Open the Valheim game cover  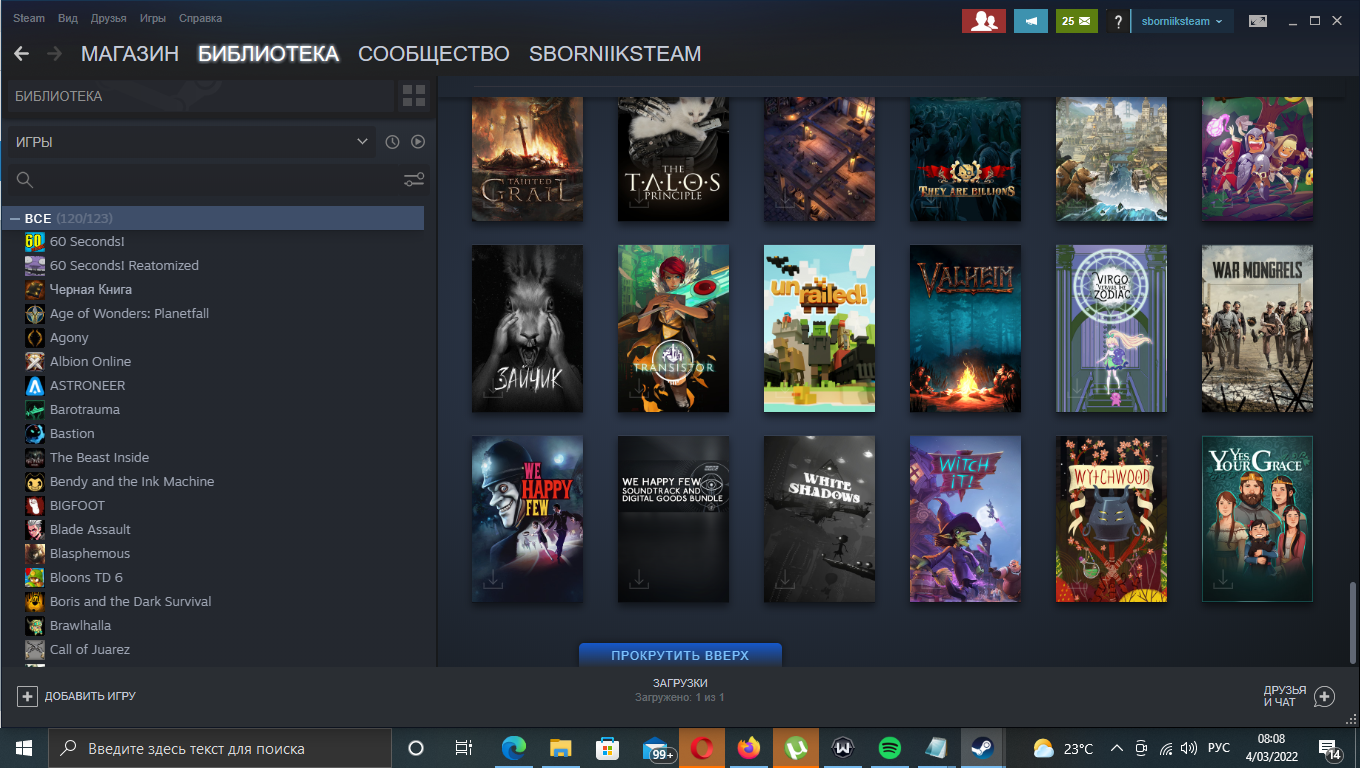click(x=965, y=328)
